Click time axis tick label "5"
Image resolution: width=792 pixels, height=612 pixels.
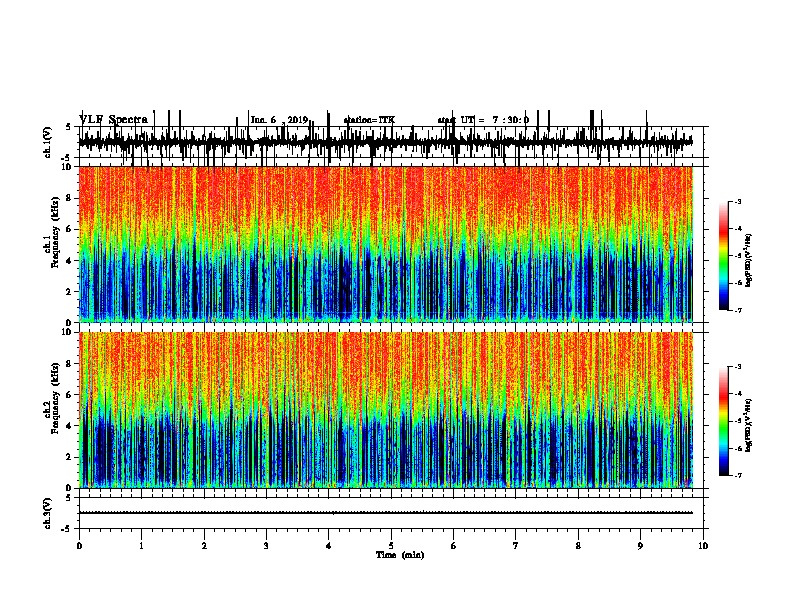coord(391,546)
